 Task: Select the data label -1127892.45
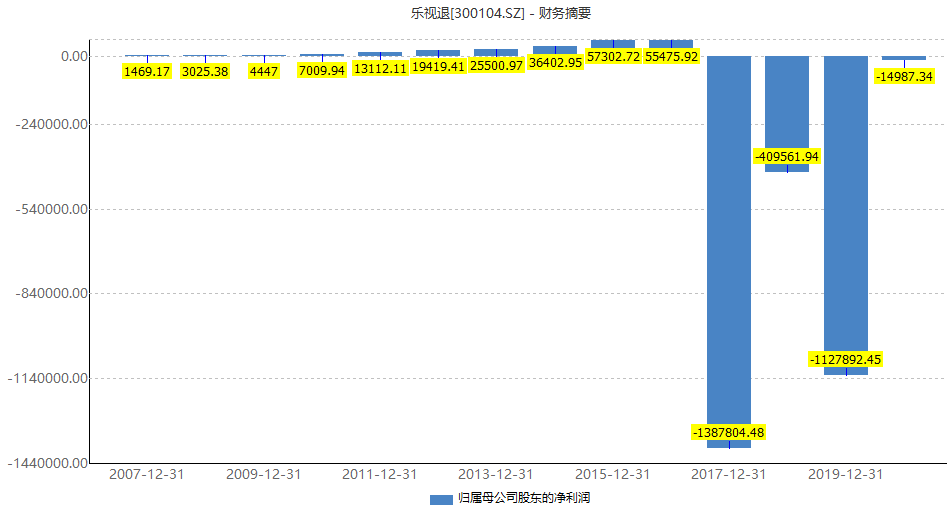point(846,360)
